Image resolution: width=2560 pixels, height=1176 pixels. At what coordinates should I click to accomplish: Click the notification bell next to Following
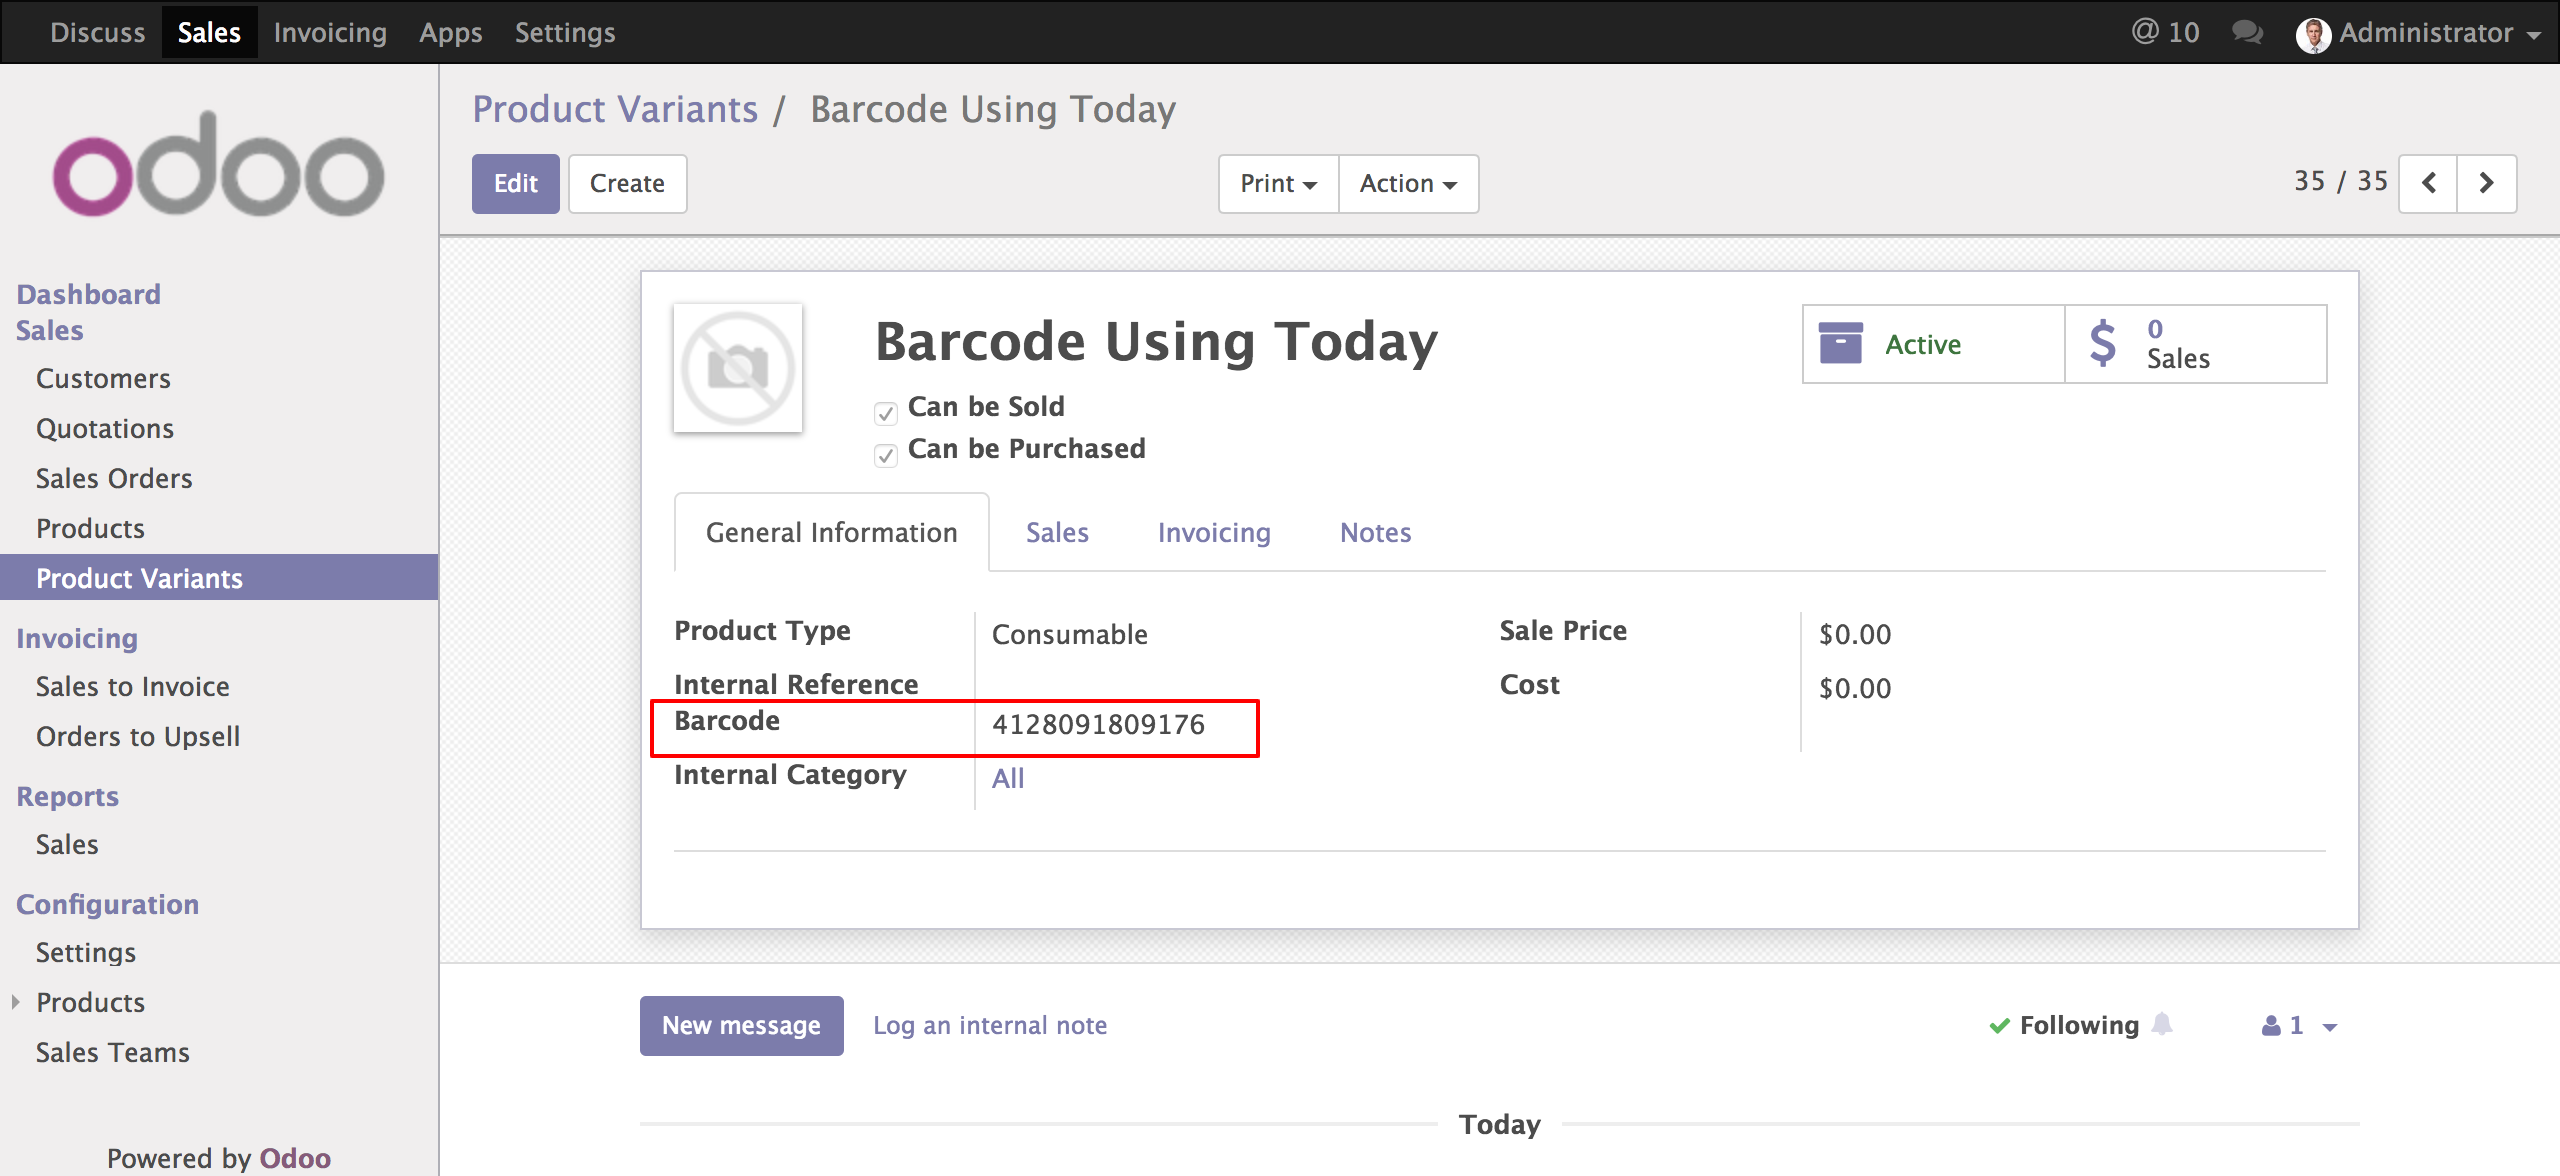(x=2162, y=1024)
